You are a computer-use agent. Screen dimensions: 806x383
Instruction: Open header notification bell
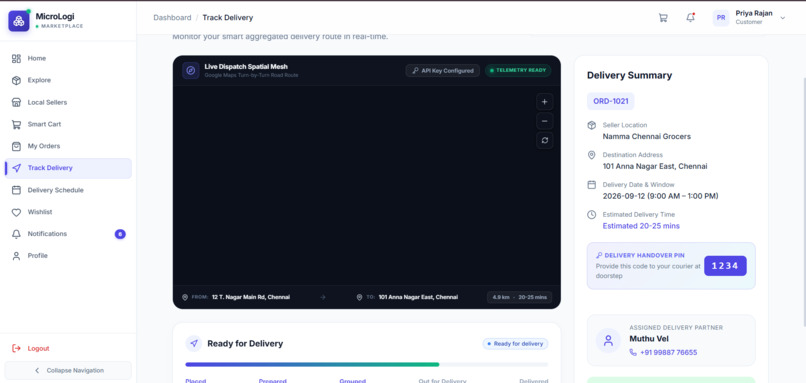tap(690, 17)
